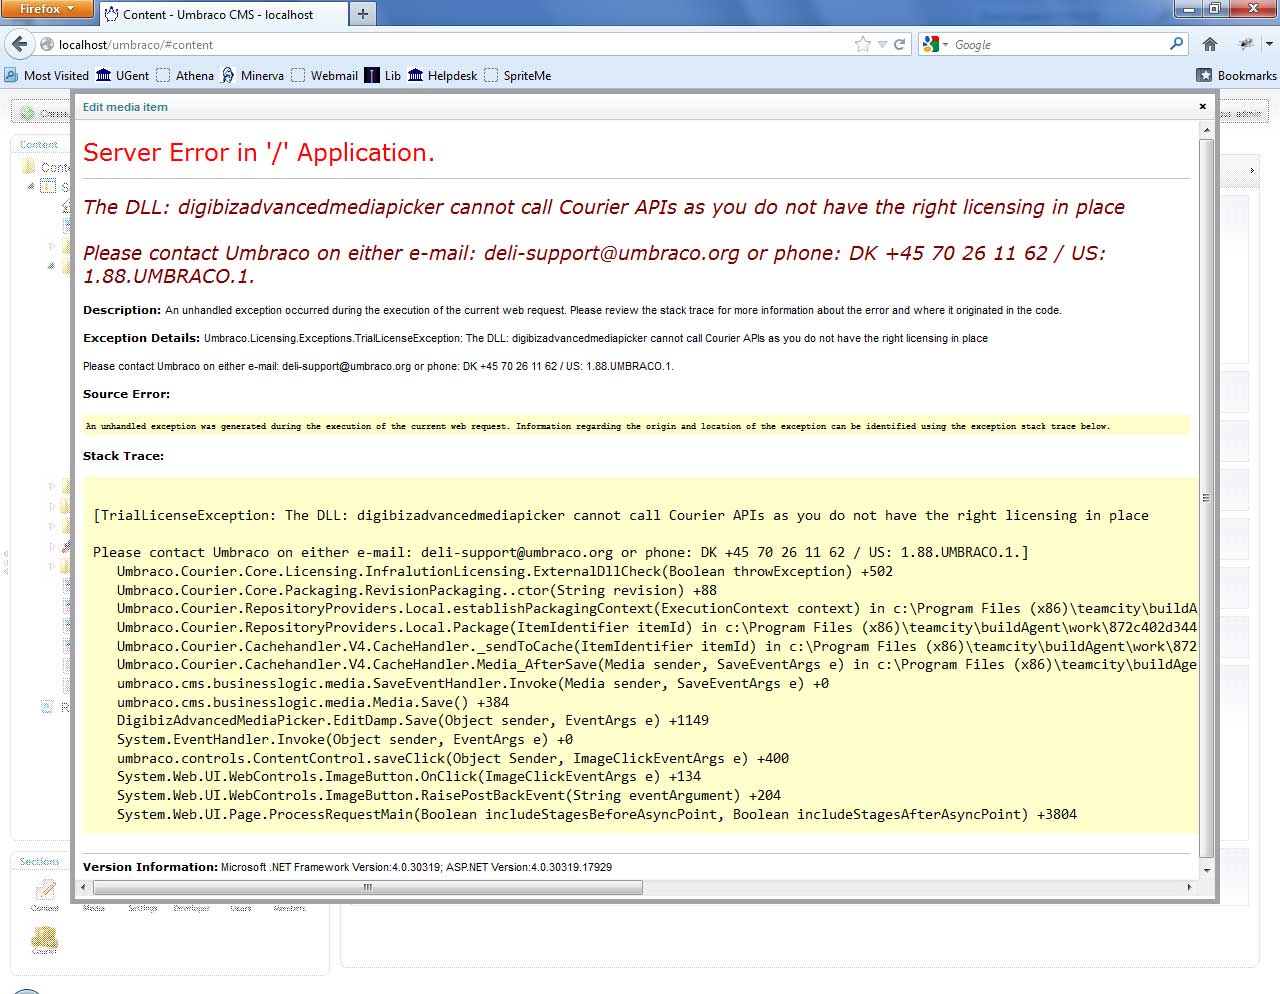Image resolution: width=1280 pixels, height=994 pixels.
Task: Click the horizontal scrollbar right arrow
Action: (x=1189, y=887)
